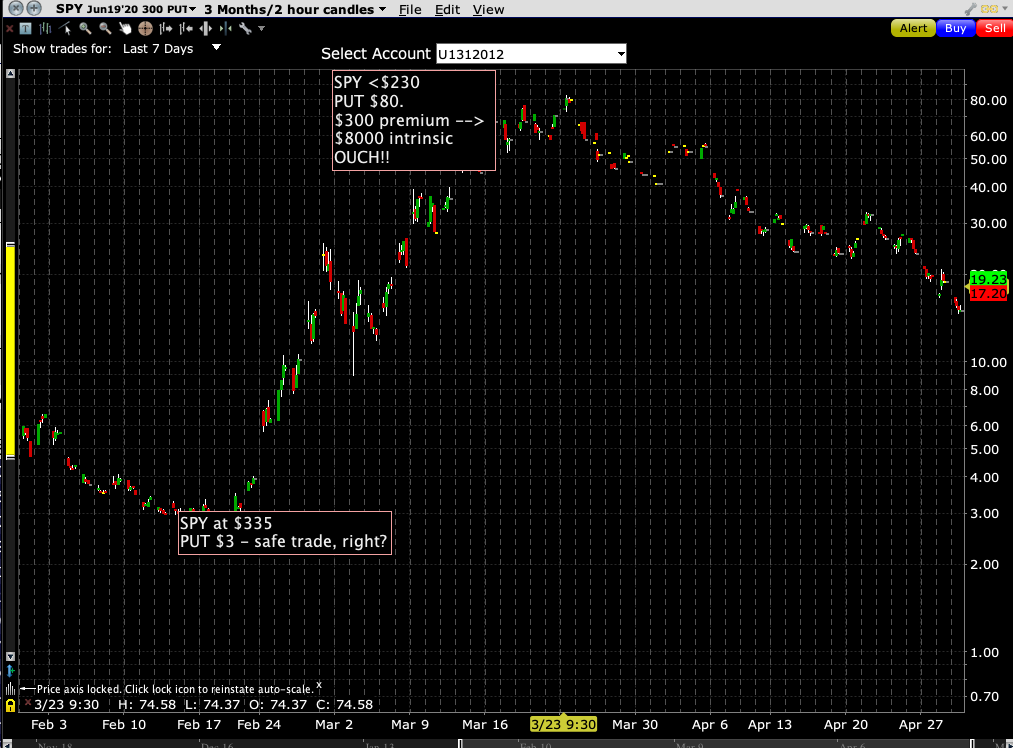Select the SPY at $335 annotation box

click(285, 533)
